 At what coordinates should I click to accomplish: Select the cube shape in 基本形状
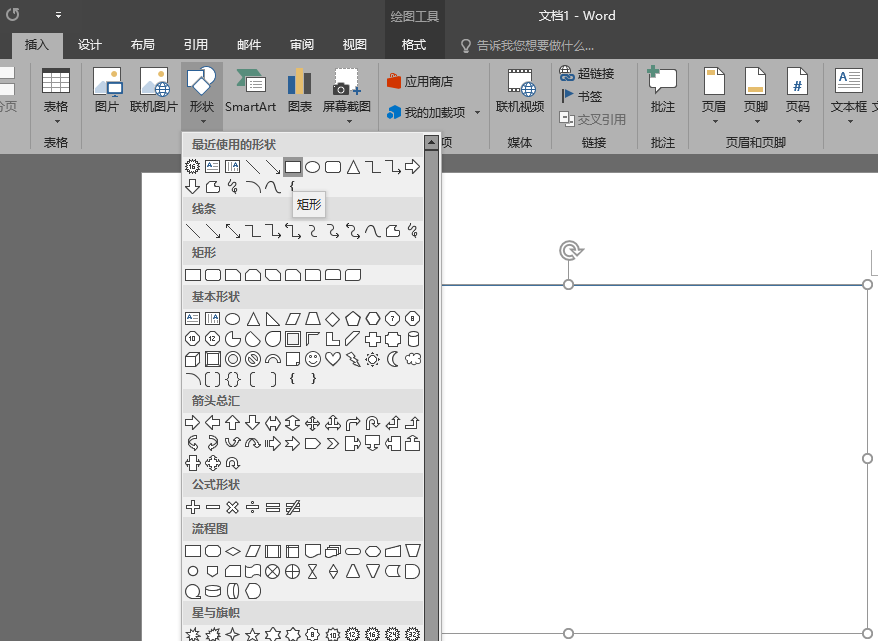click(193, 359)
